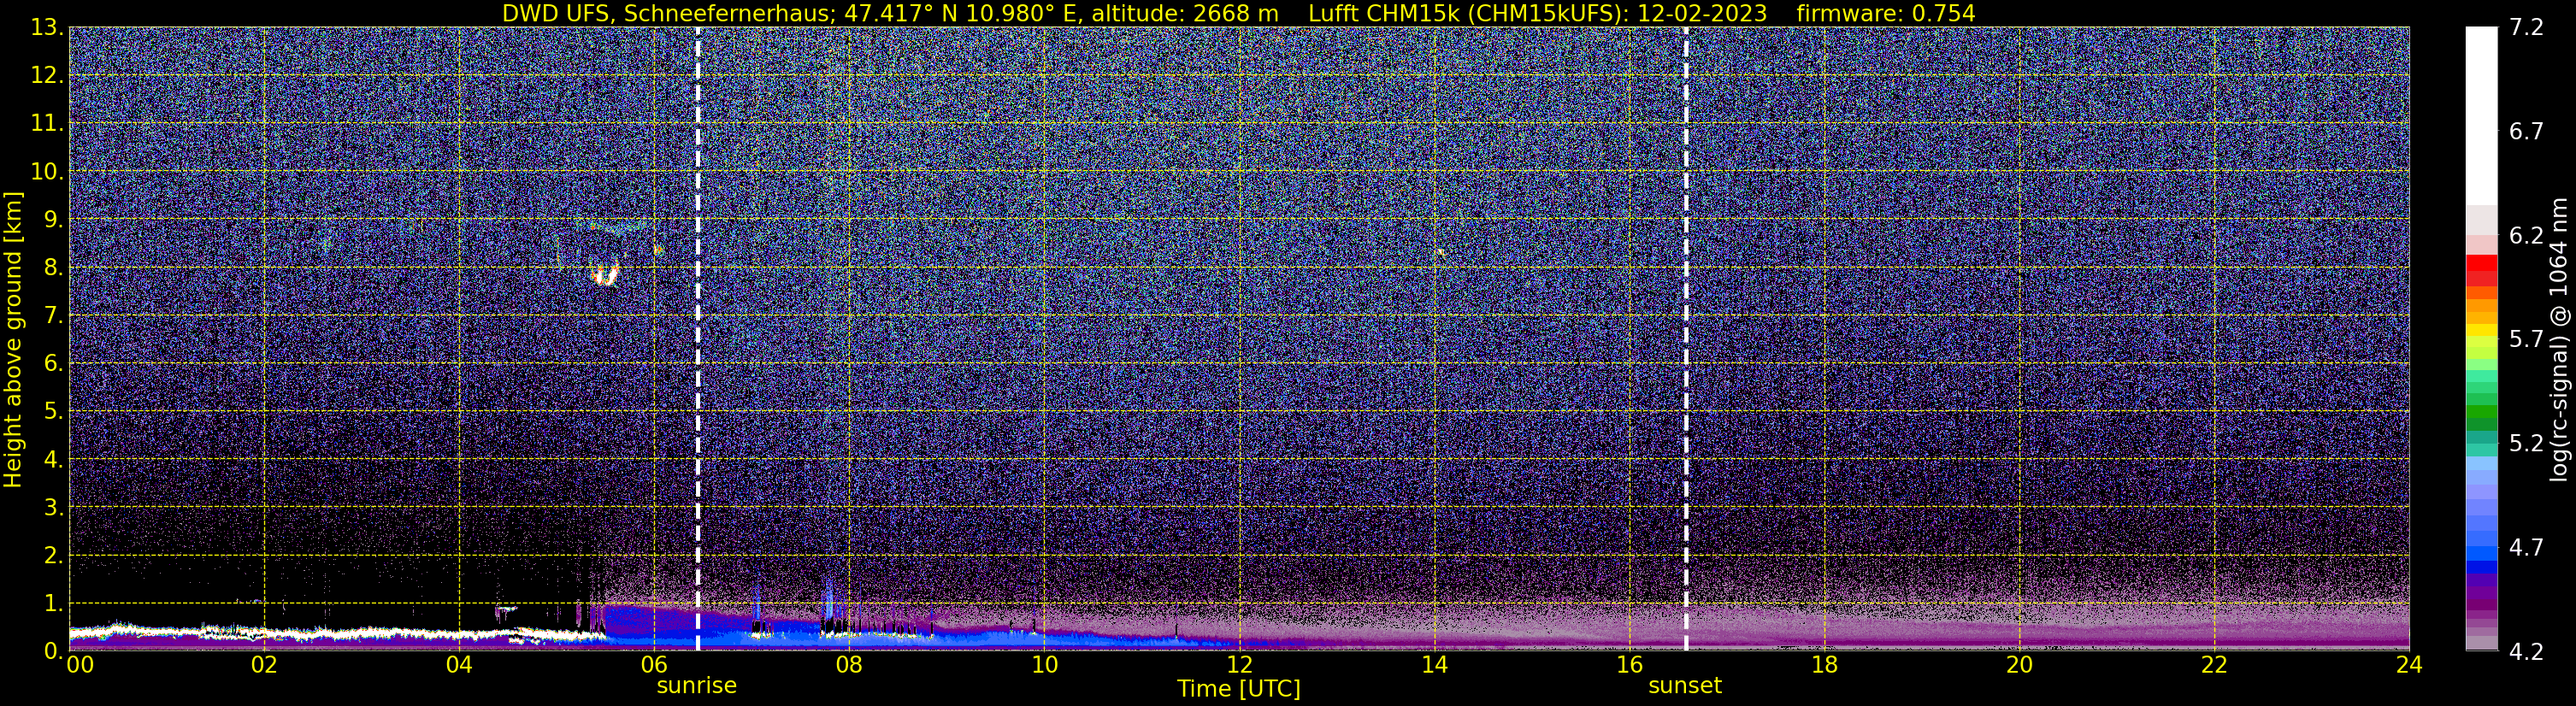This screenshot has height=706, width=2576.
Task: Click the 'sunset' label under the time axis
Action: (x=1685, y=686)
